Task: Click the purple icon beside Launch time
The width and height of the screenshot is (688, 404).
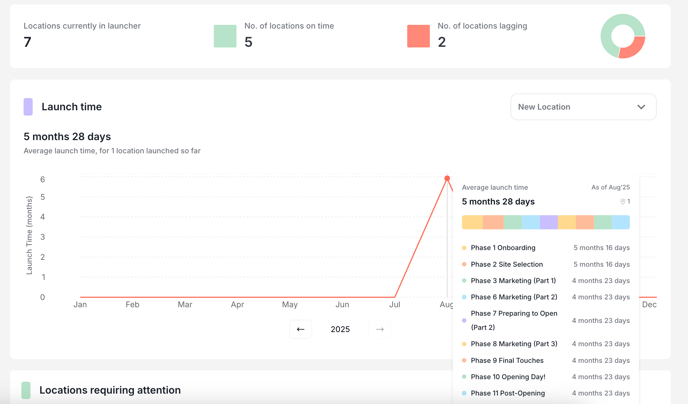Action: [x=28, y=107]
